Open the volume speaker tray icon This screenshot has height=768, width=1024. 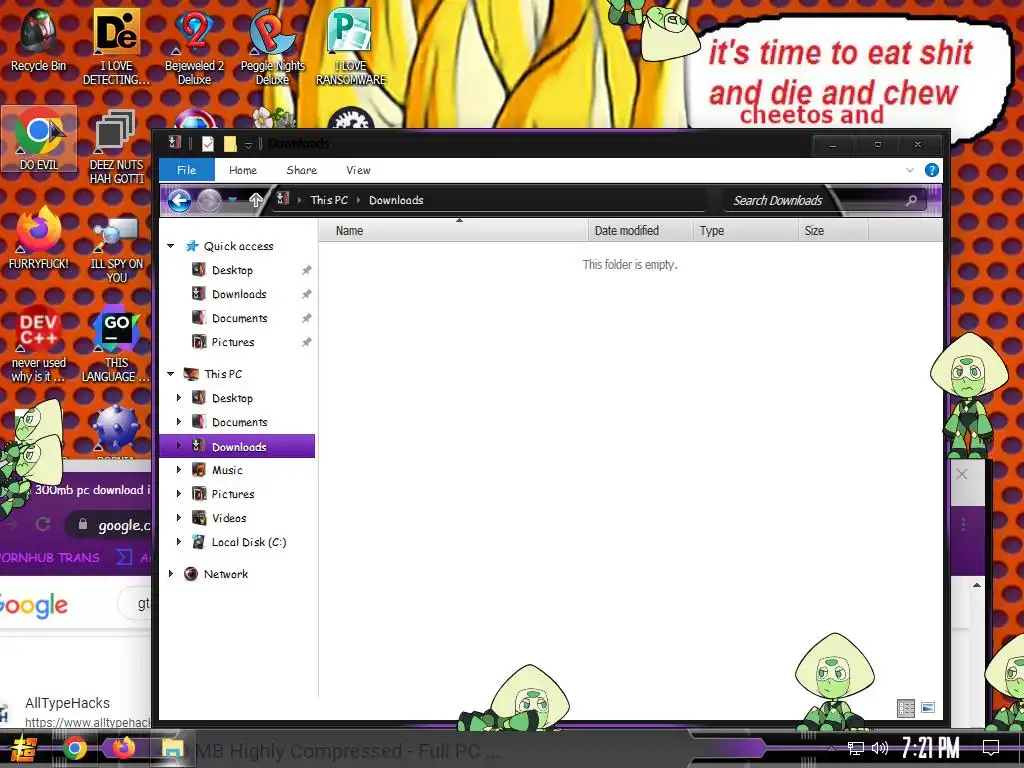[x=880, y=748]
